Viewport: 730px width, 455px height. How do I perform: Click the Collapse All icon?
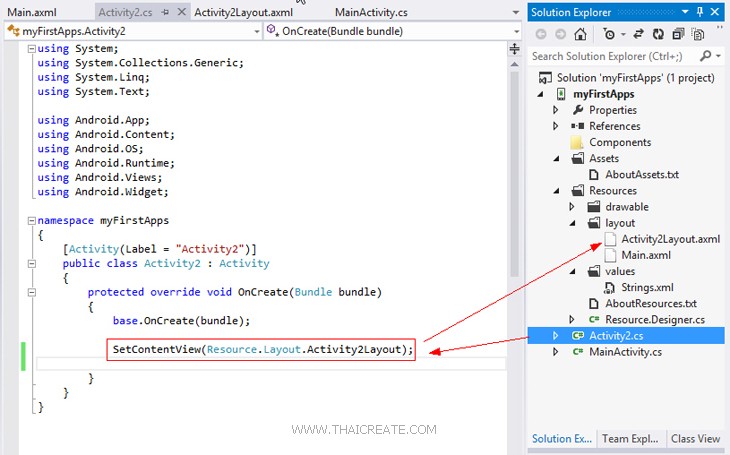click(x=678, y=34)
